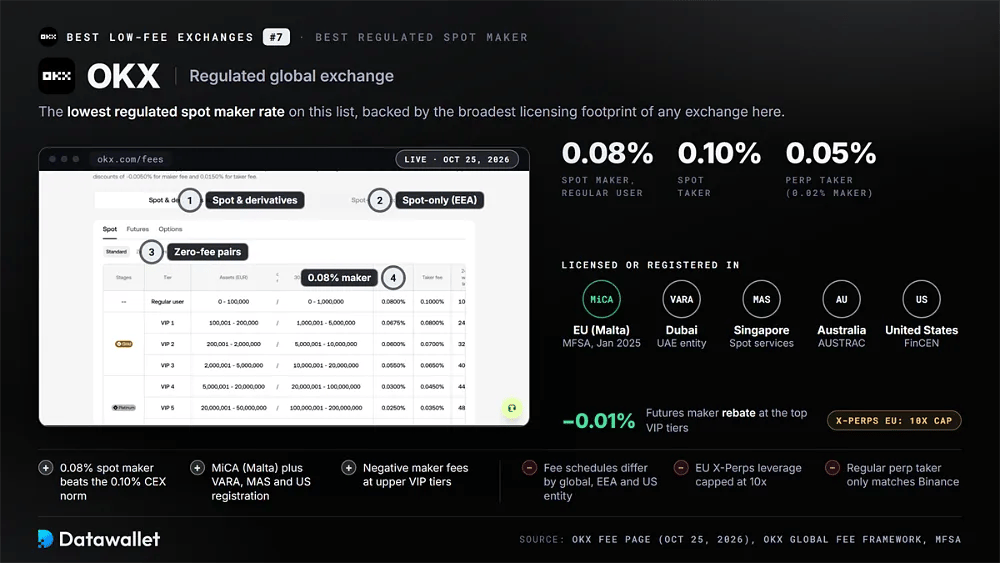Click the large OKX logo tile

click(x=57, y=76)
